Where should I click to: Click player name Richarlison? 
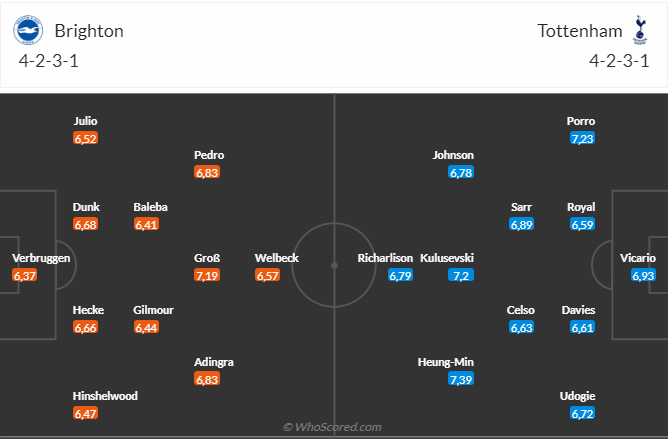tap(385, 258)
